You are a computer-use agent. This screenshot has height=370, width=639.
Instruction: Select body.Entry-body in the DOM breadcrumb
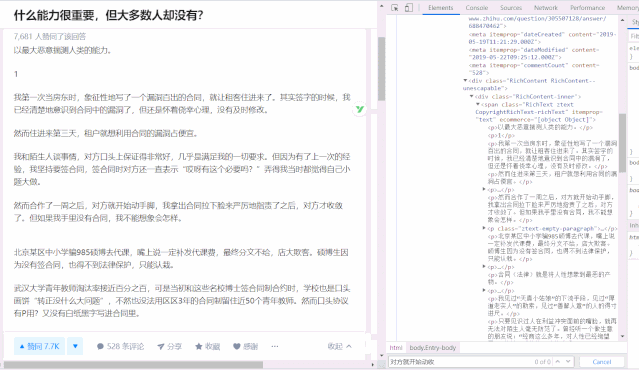(433, 348)
